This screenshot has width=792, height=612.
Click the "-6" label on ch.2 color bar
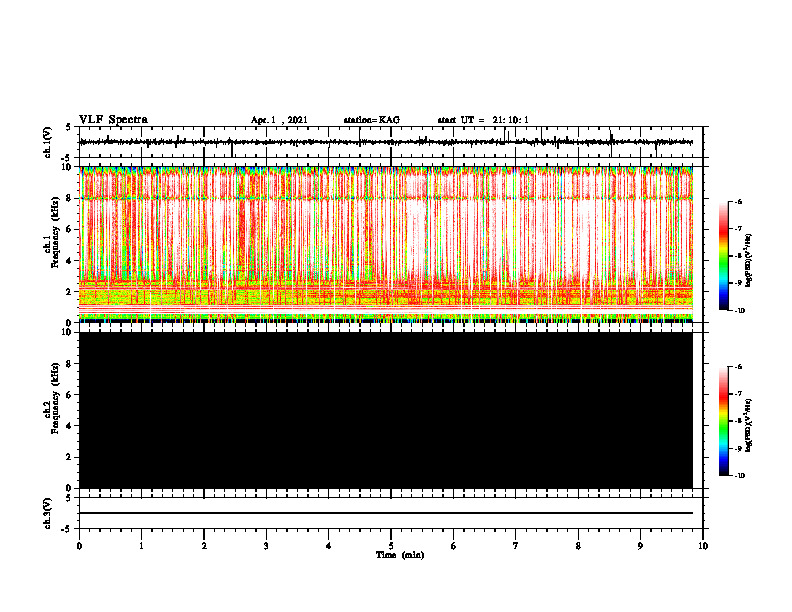738,367
